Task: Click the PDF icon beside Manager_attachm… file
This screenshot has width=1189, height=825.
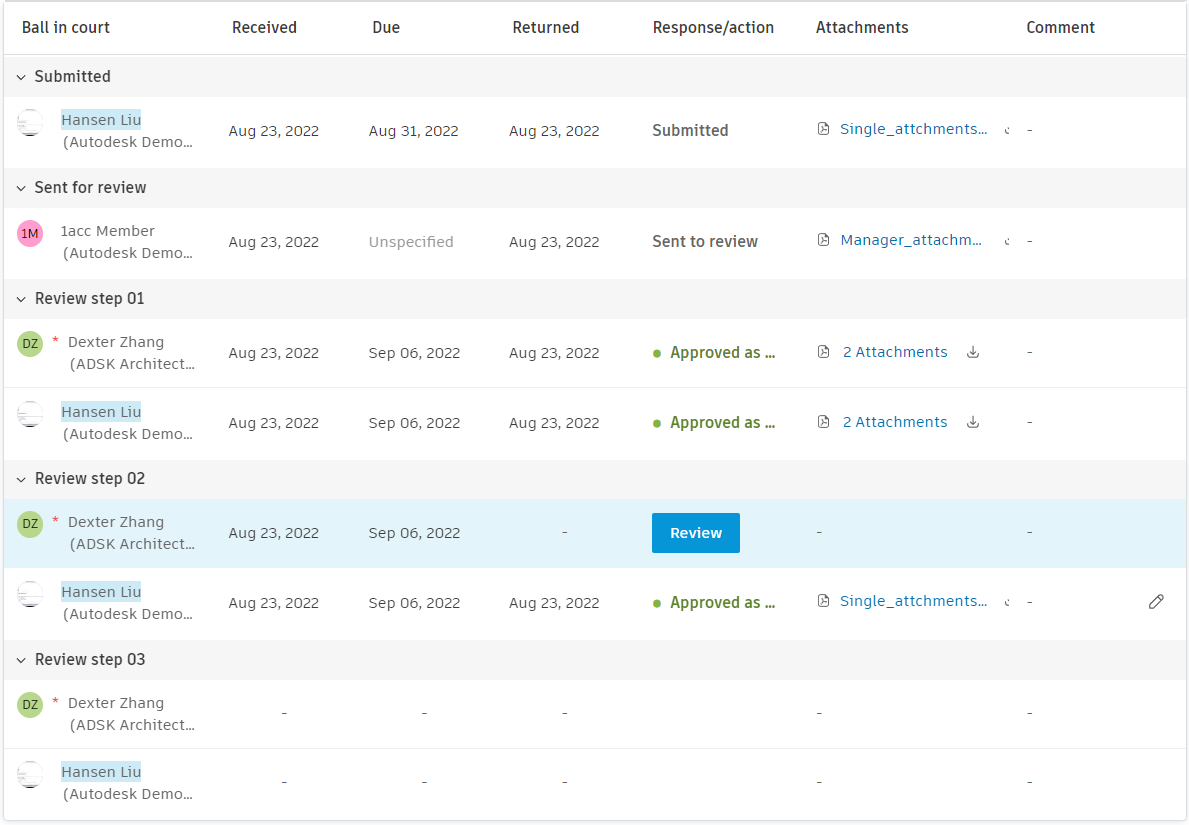Action: click(x=824, y=240)
